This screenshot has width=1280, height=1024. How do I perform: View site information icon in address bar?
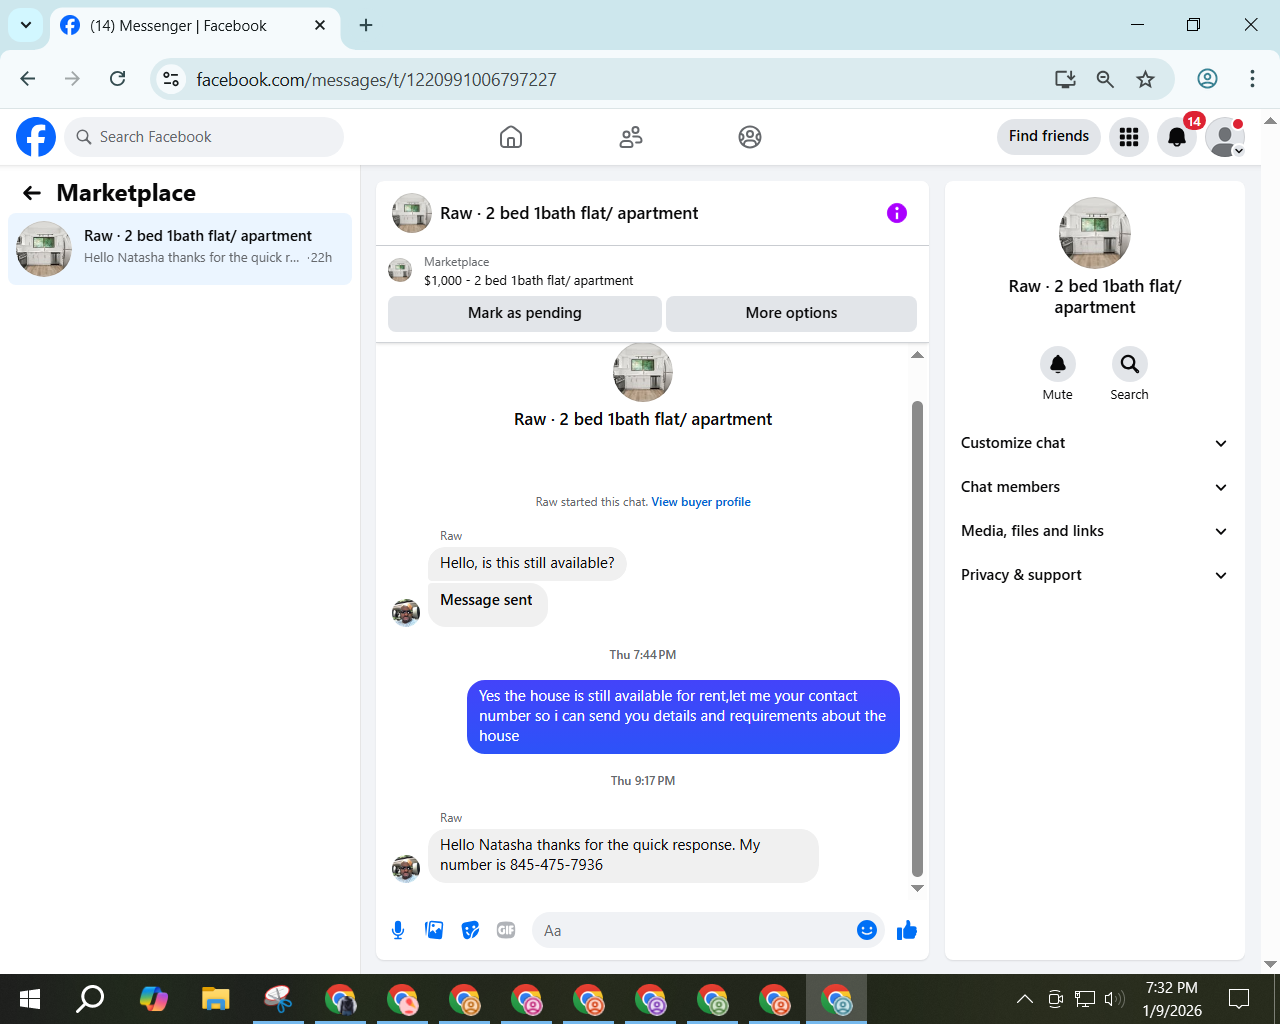point(172,79)
